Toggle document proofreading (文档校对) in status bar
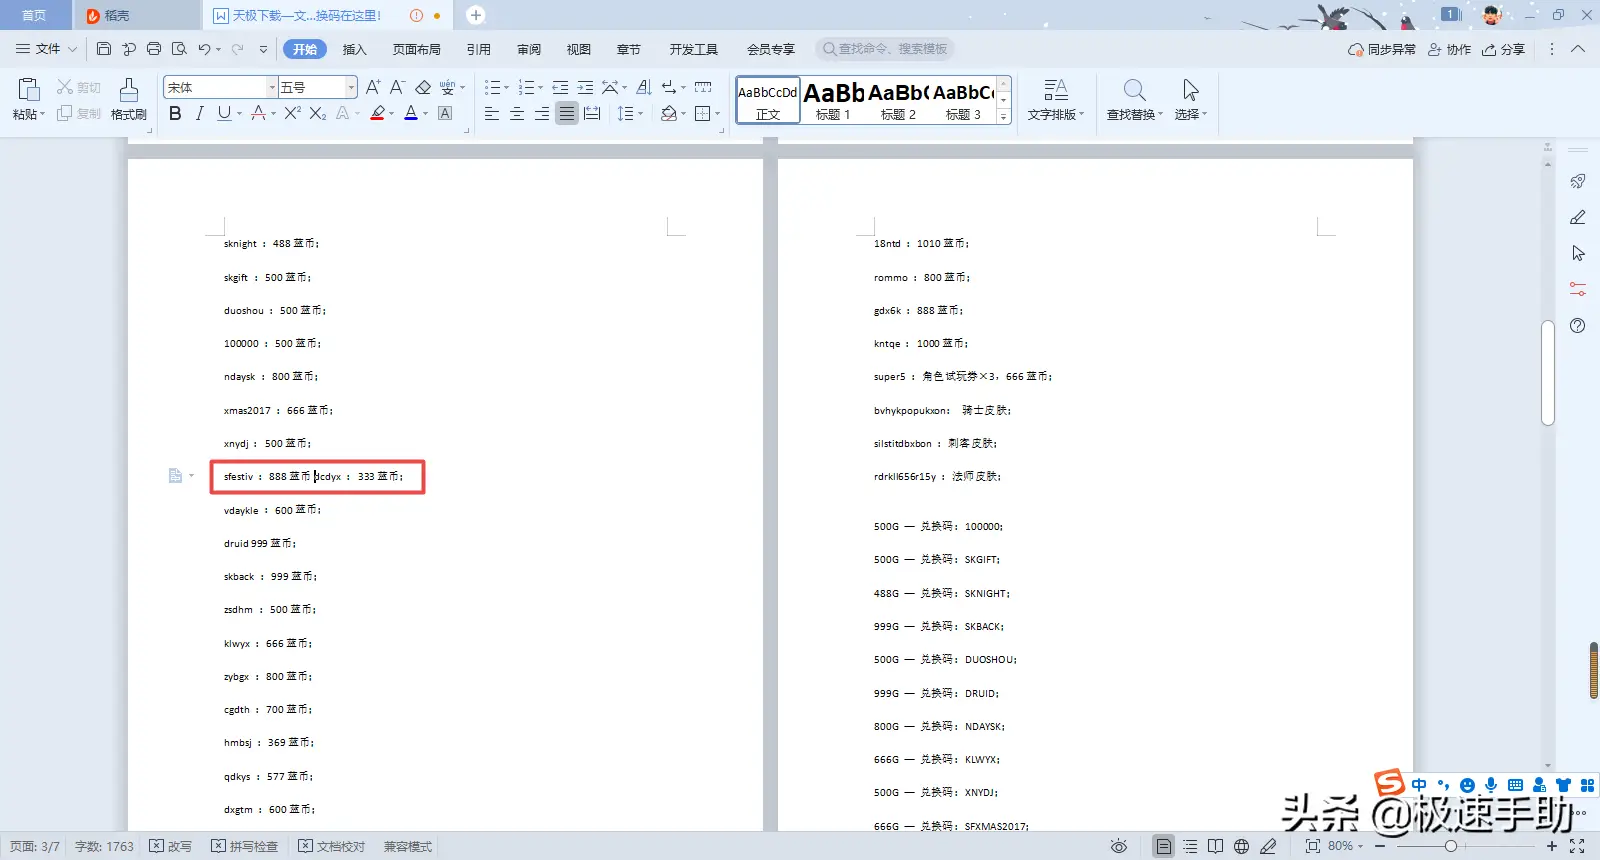 click(332, 846)
